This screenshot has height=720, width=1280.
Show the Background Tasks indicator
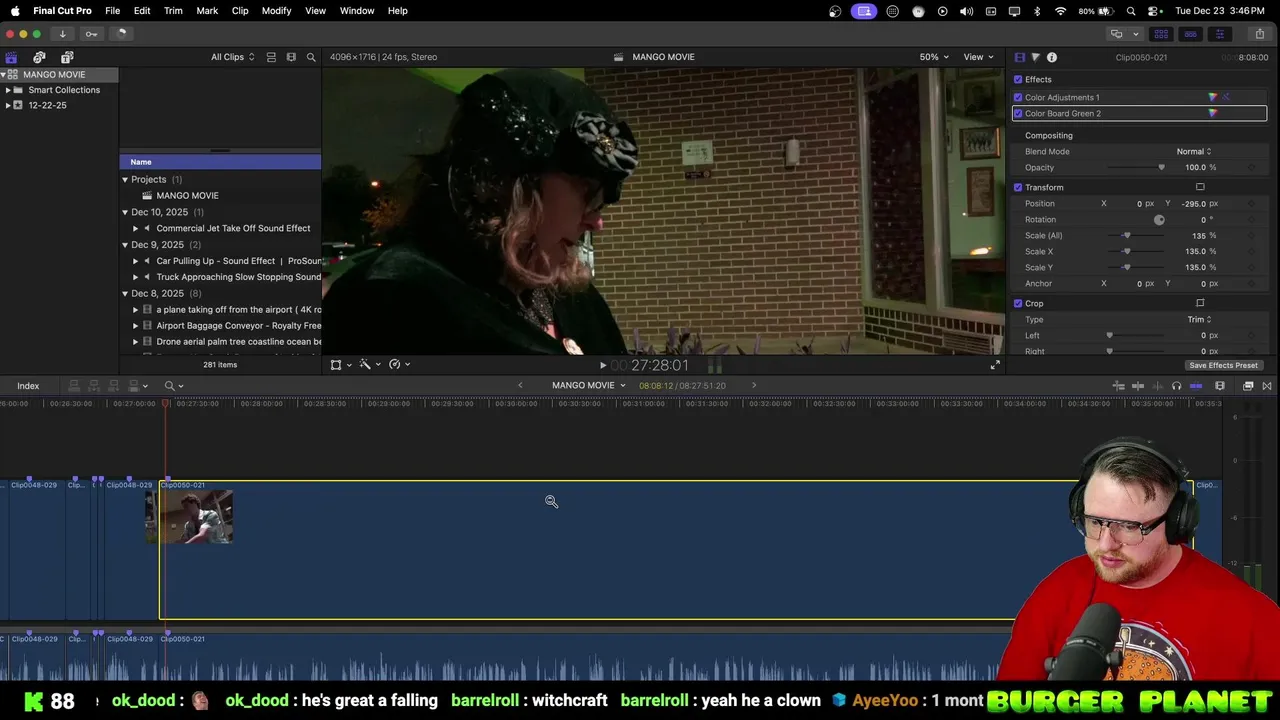click(x=121, y=33)
